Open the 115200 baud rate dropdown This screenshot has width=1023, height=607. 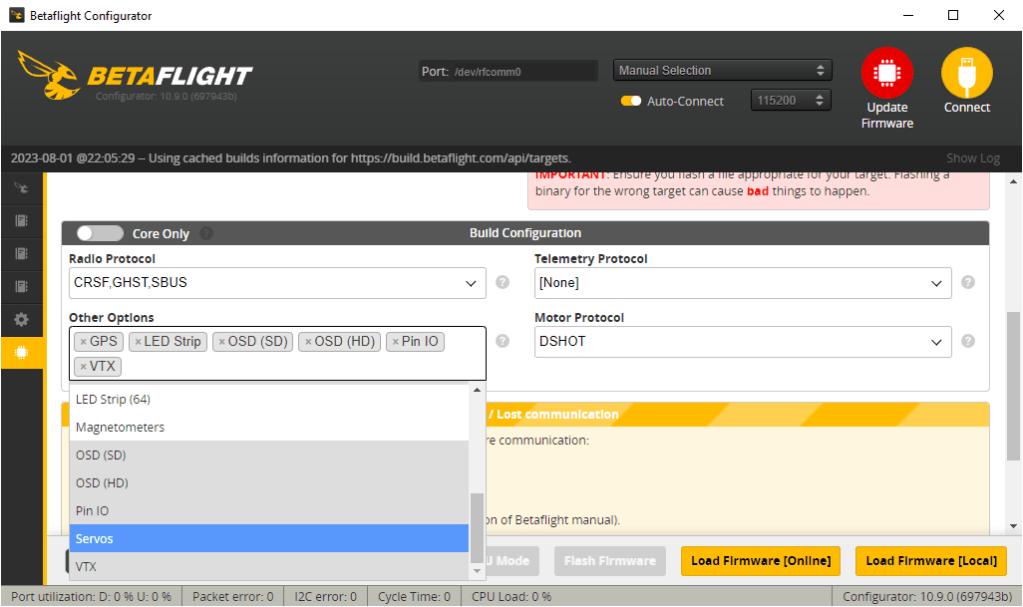point(790,101)
